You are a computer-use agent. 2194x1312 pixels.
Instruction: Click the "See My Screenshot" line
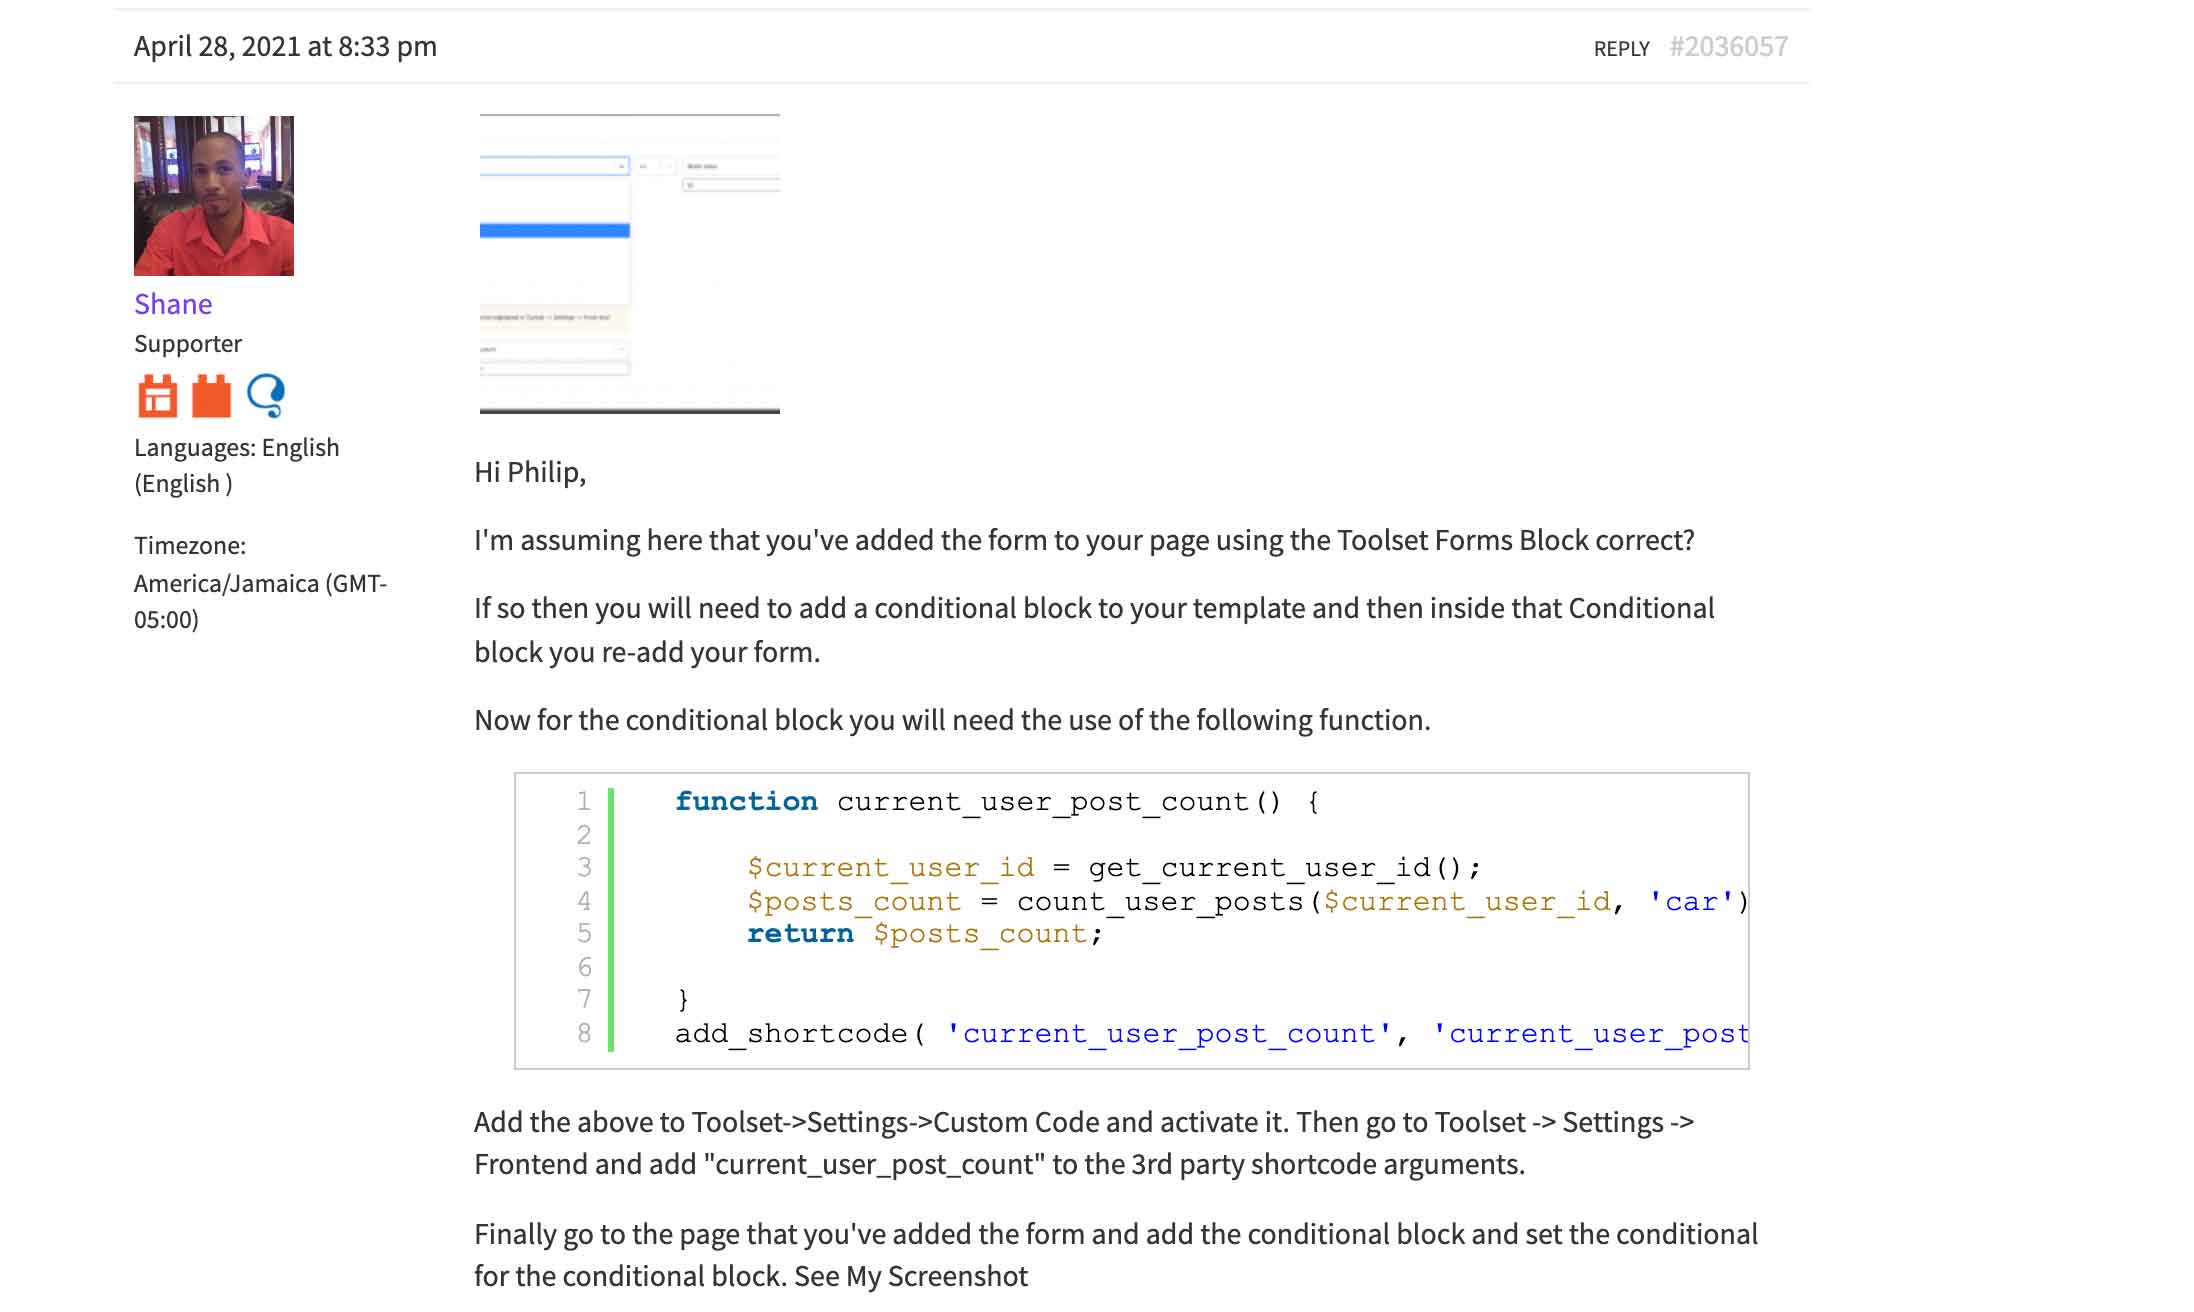[x=751, y=1277]
